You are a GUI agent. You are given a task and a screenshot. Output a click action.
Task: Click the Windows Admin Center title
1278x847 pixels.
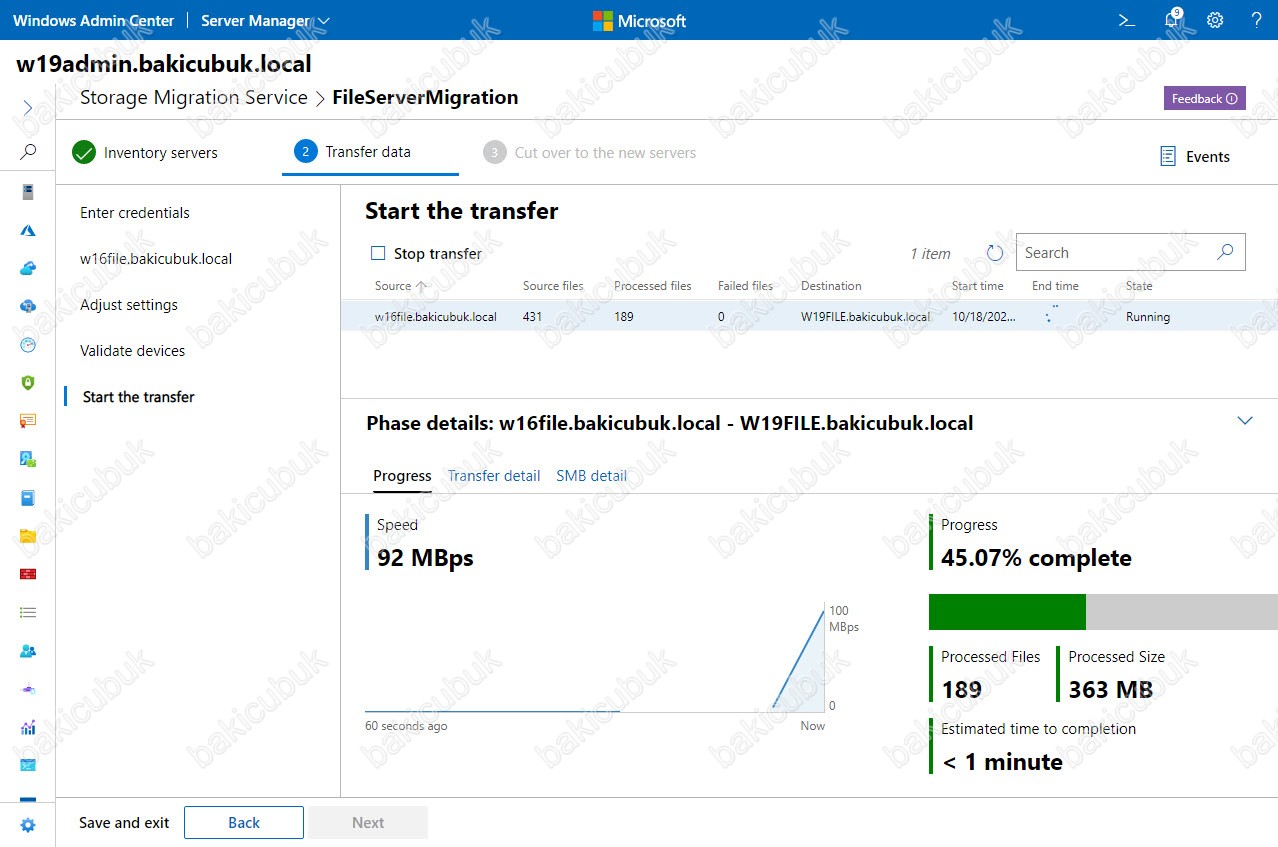tap(93, 20)
